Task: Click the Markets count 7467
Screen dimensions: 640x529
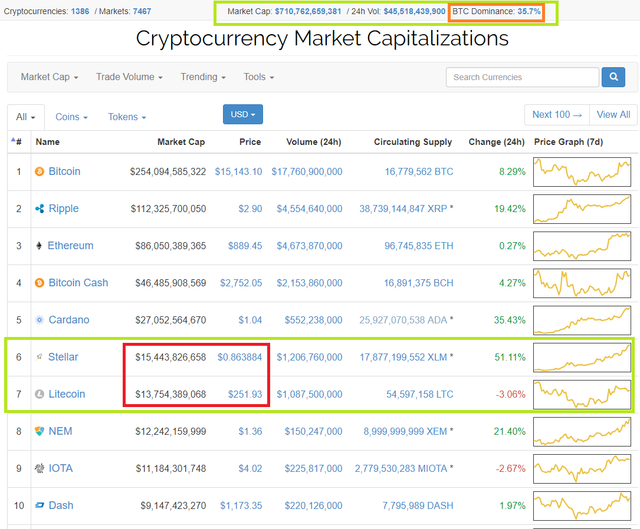Action: (x=142, y=11)
